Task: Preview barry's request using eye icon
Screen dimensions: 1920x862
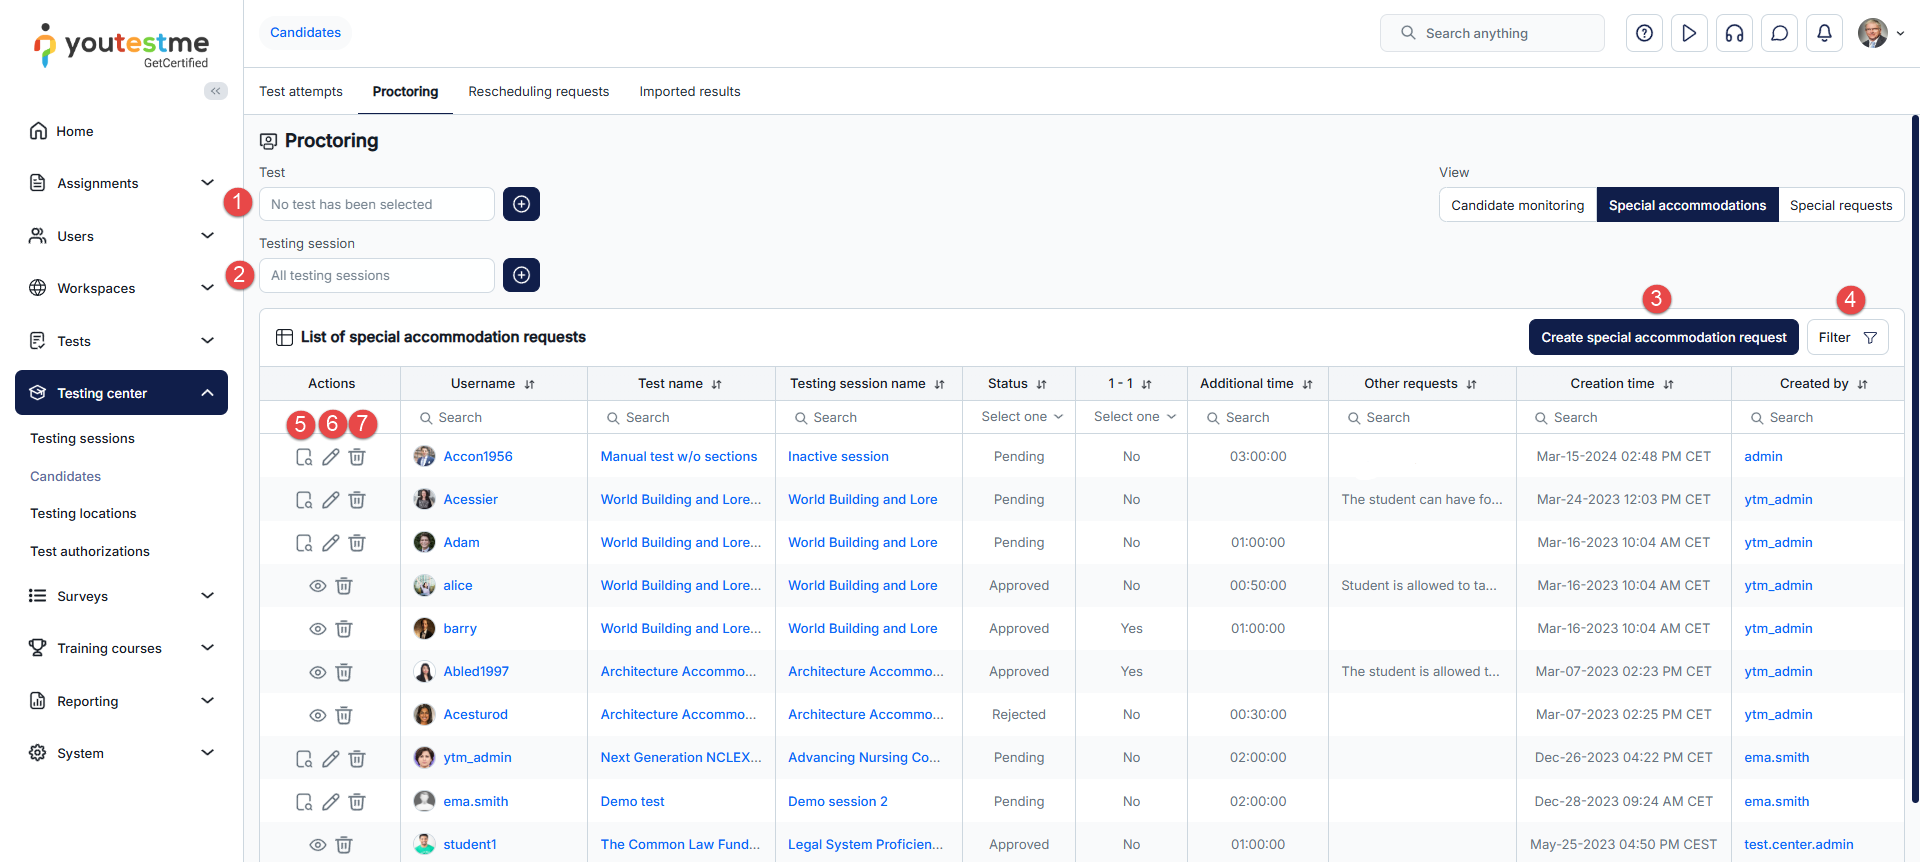Action: point(317,629)
